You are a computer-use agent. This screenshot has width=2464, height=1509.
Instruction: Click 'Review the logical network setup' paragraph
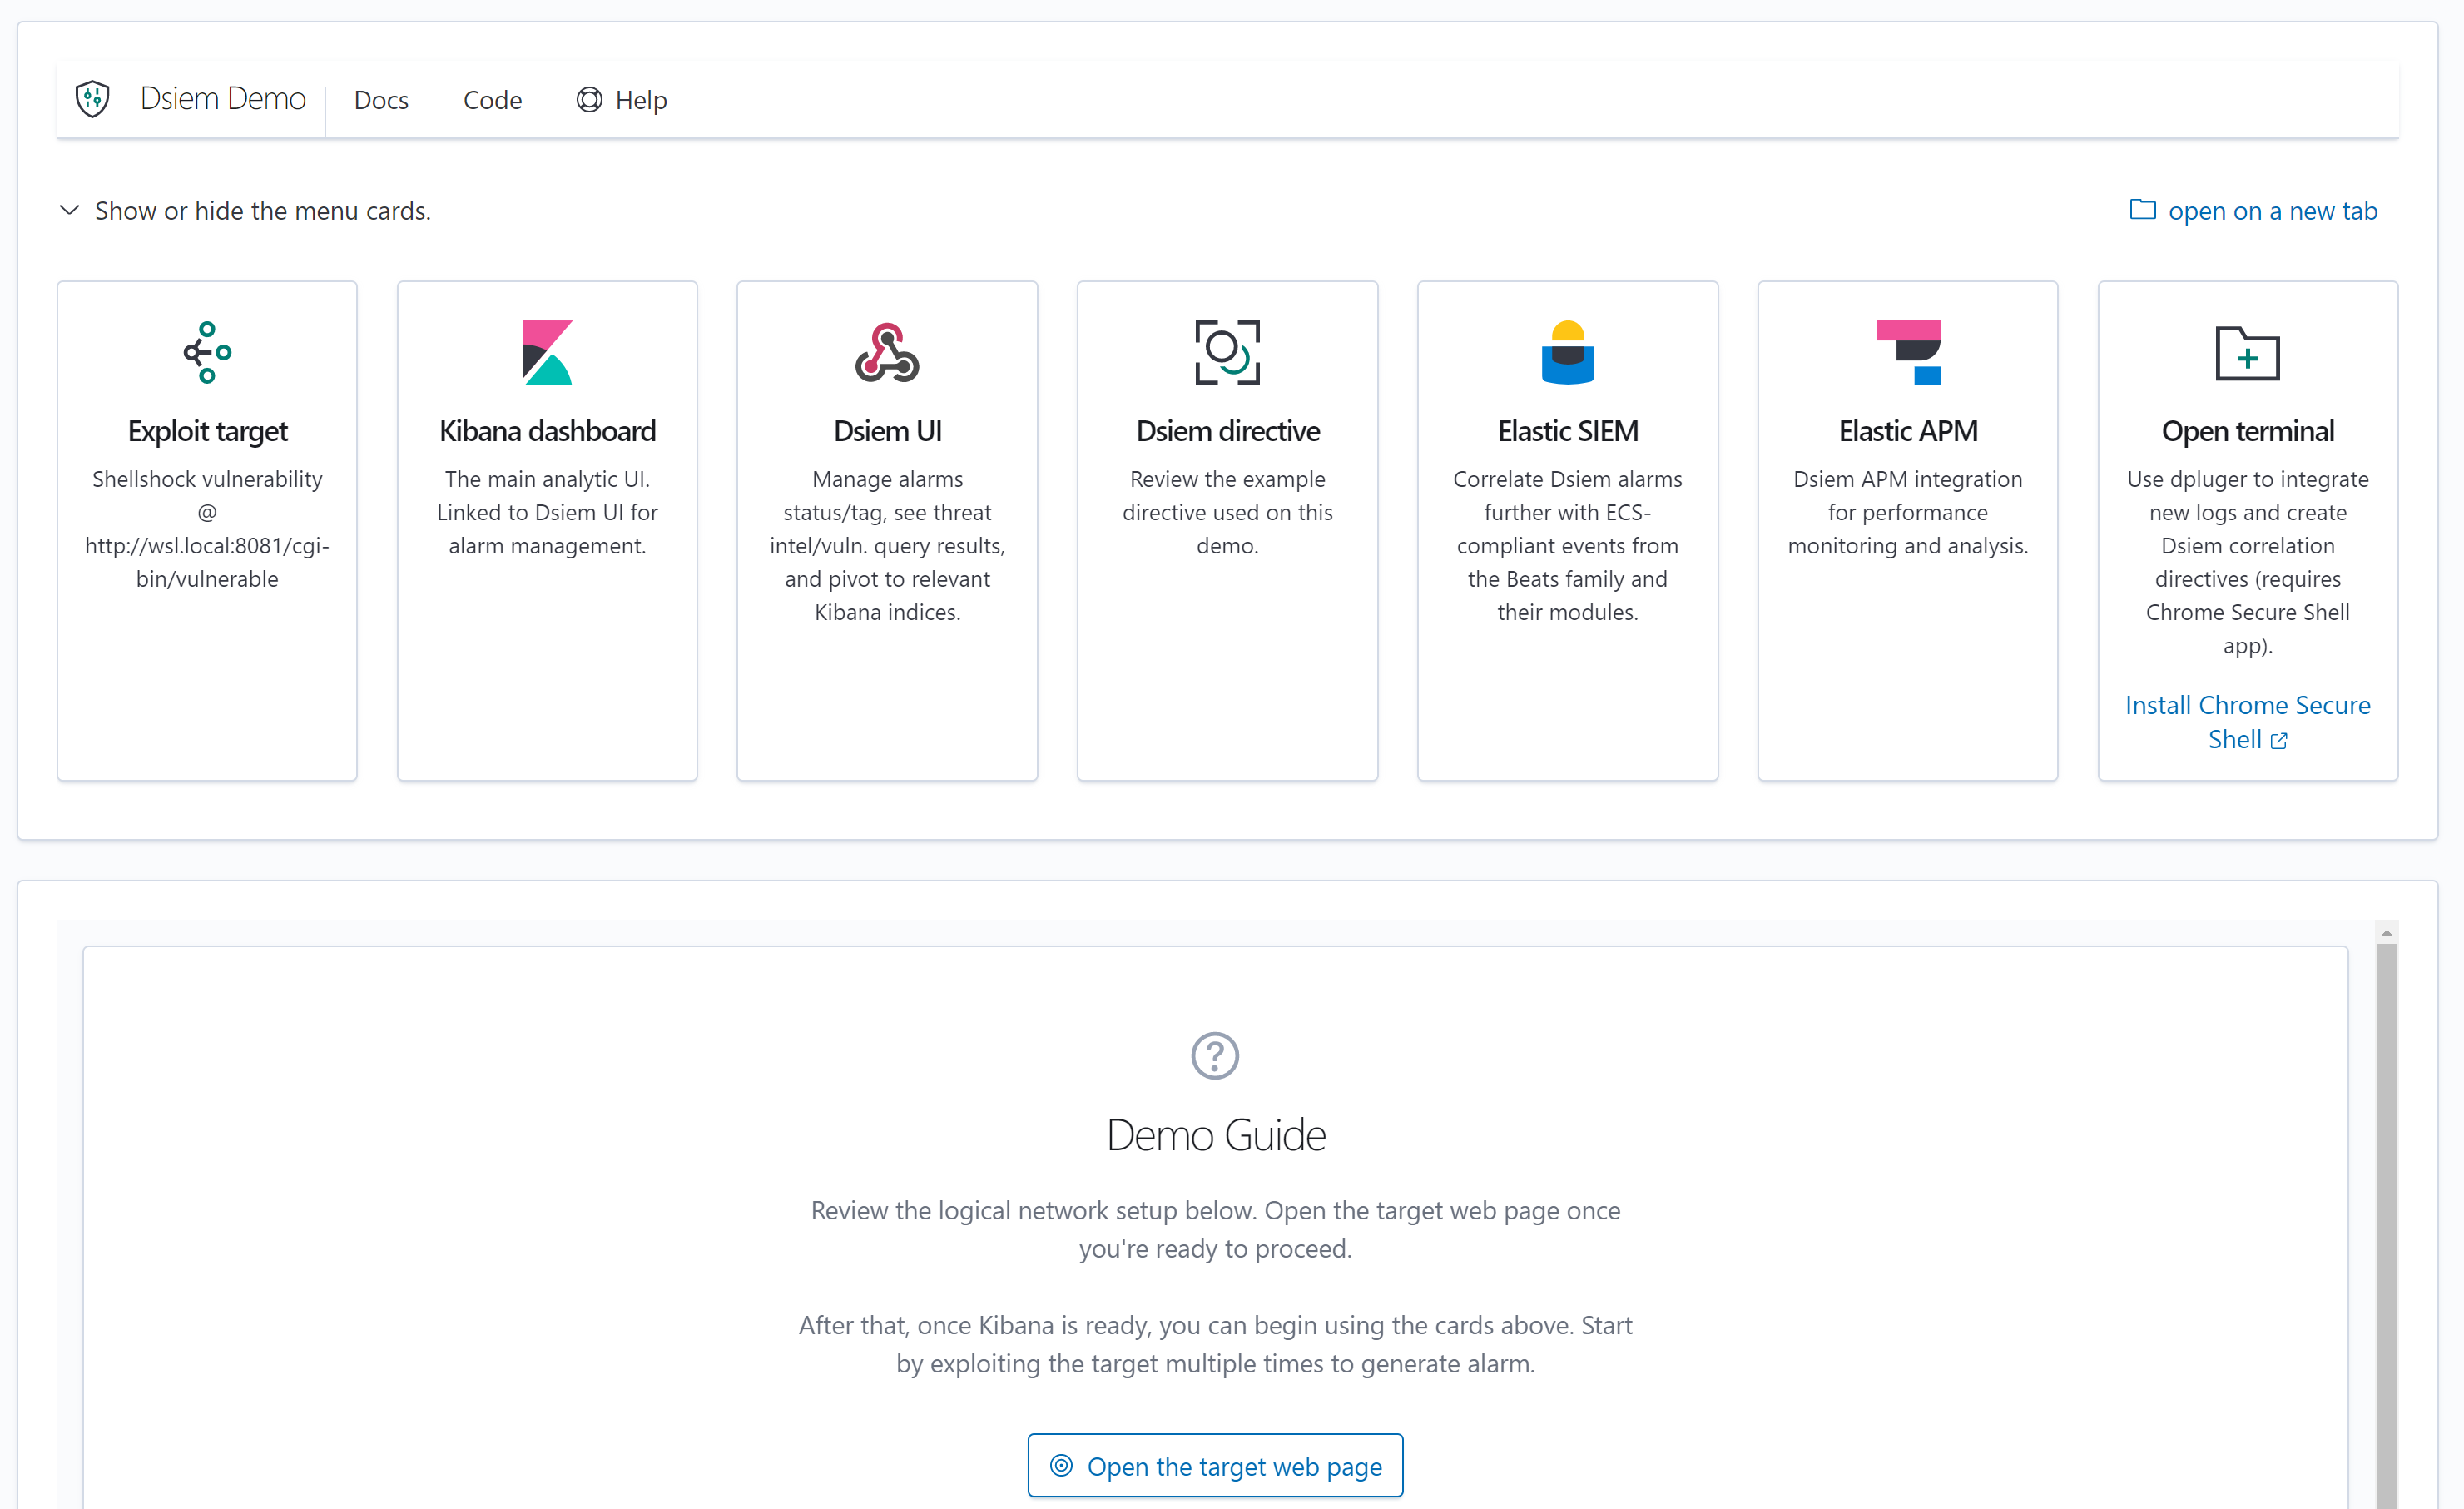point(1215,1229)
